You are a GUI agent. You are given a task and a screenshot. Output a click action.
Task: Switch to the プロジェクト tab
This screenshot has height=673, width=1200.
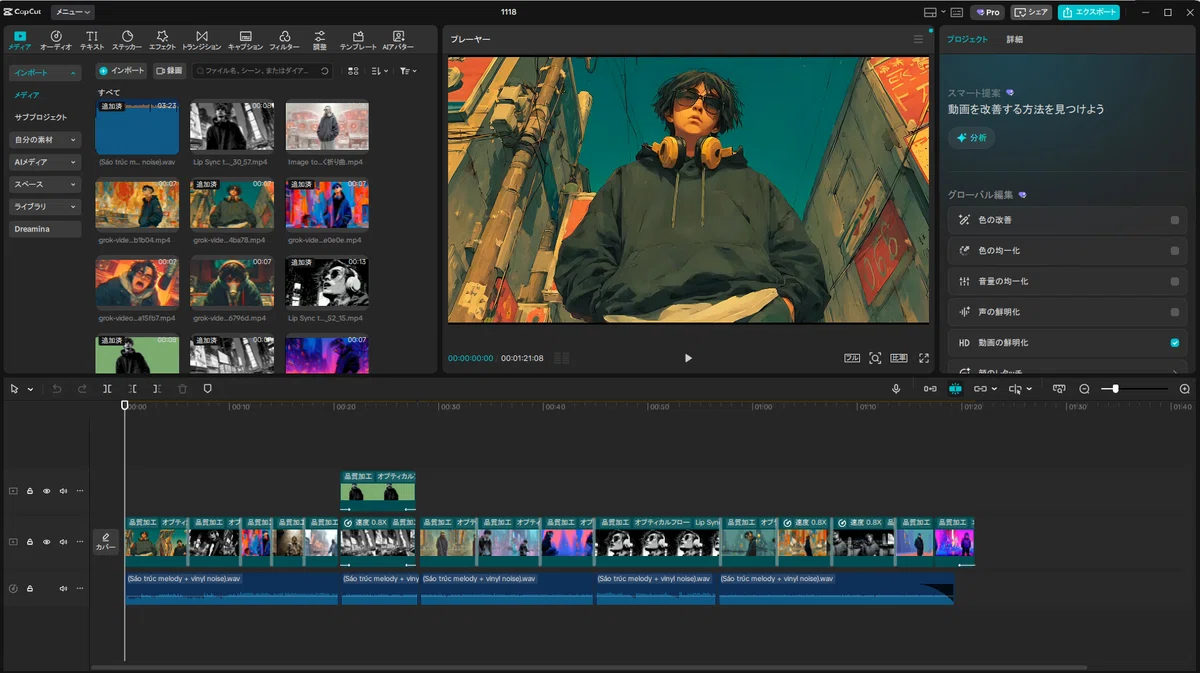pyautogui.click(x=967, y=39)
